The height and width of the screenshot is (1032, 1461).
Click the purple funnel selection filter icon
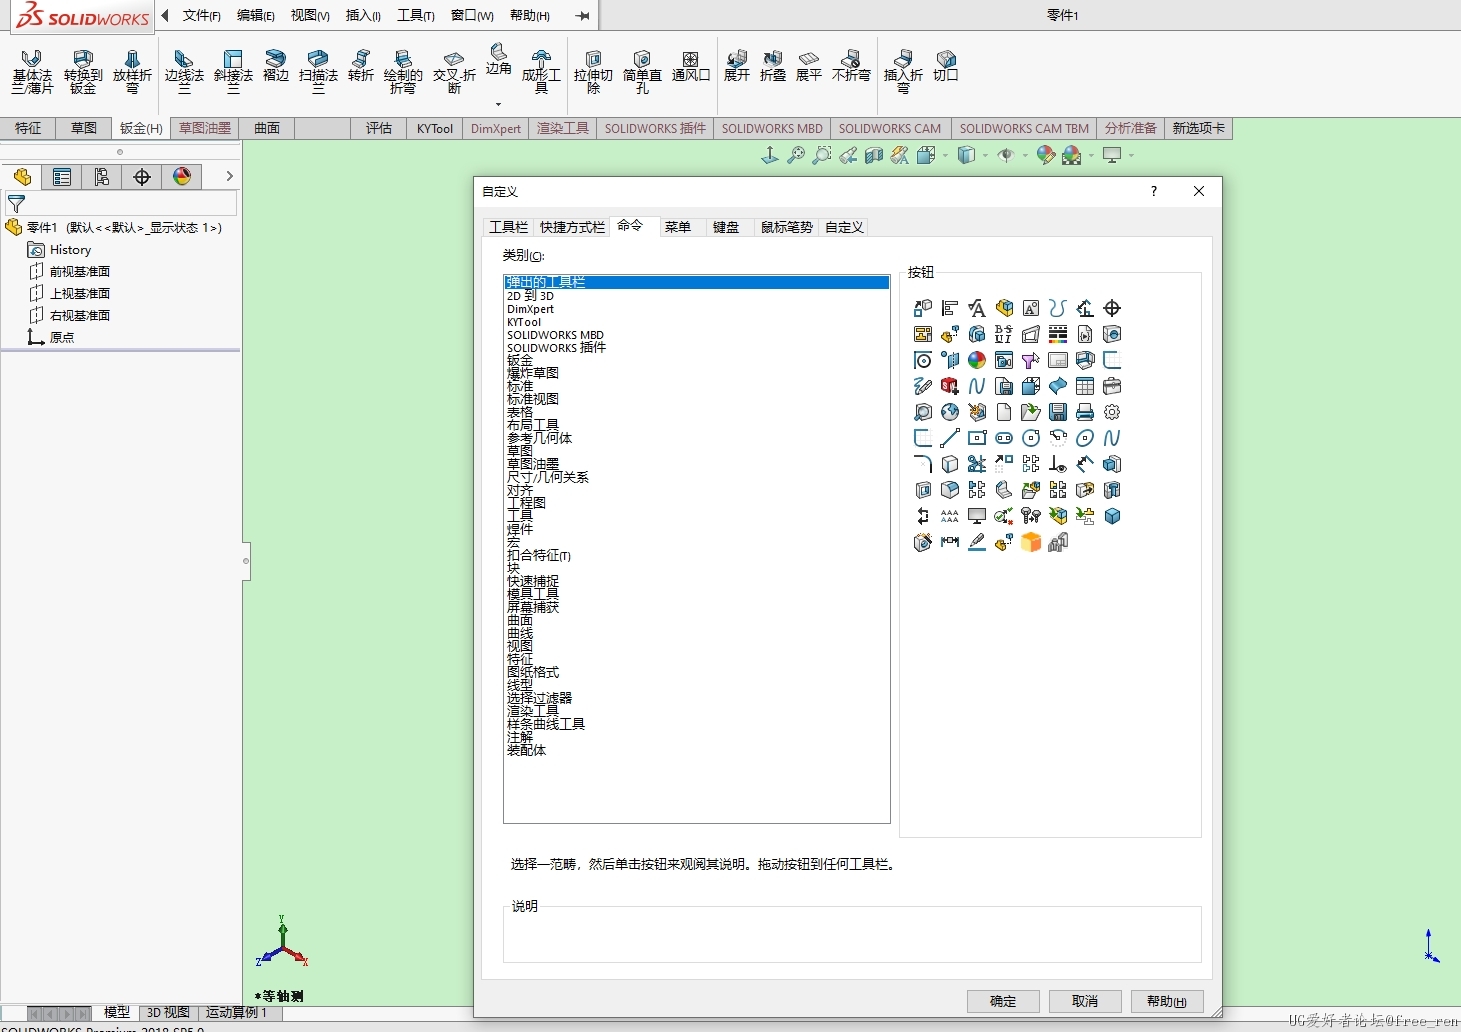pos(1031,360)
